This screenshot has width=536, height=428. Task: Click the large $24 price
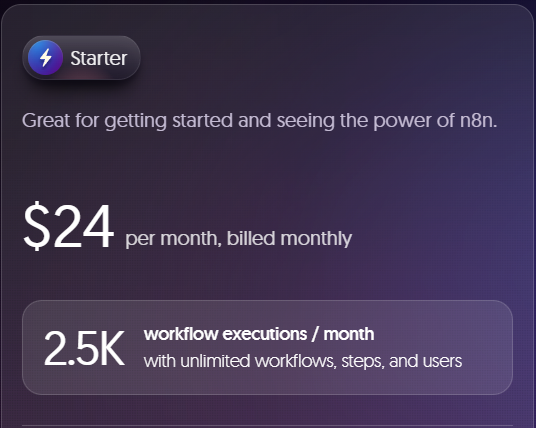click(68, 226)
